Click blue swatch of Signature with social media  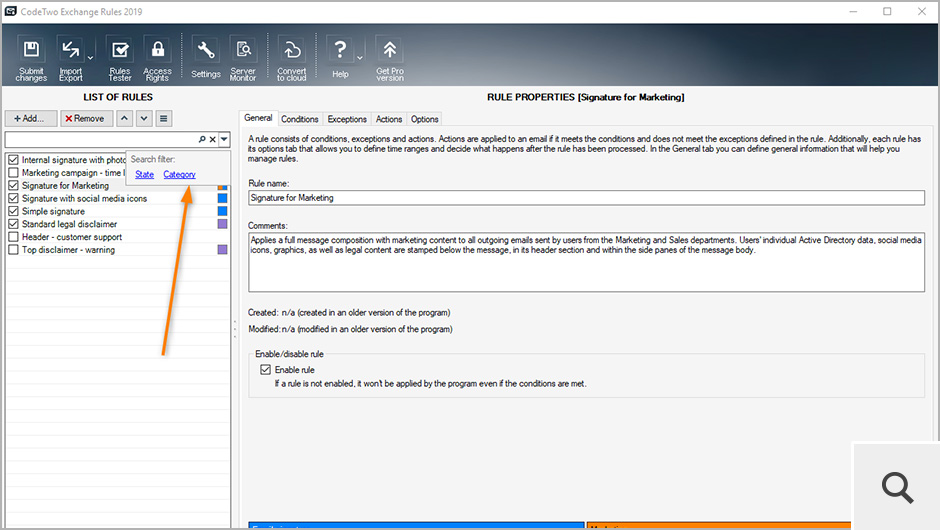point(222,198)
